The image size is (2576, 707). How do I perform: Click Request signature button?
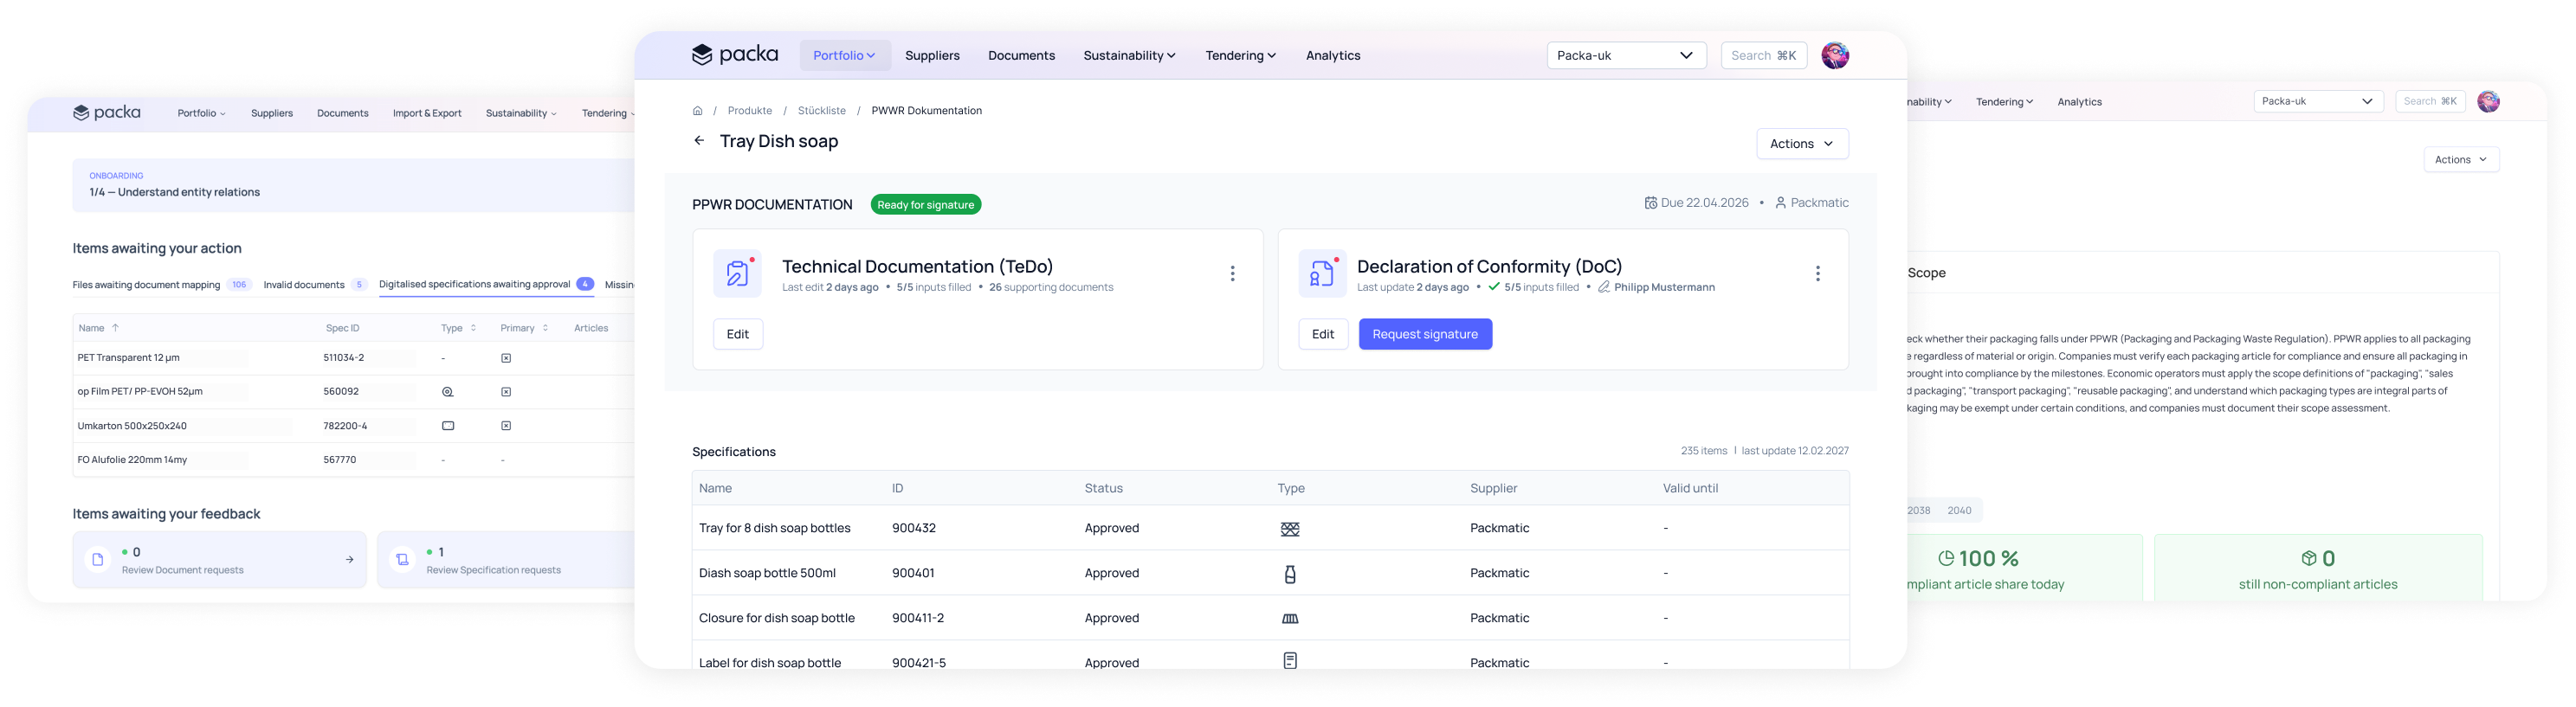pyautogui.click(x=1425, y=334)
